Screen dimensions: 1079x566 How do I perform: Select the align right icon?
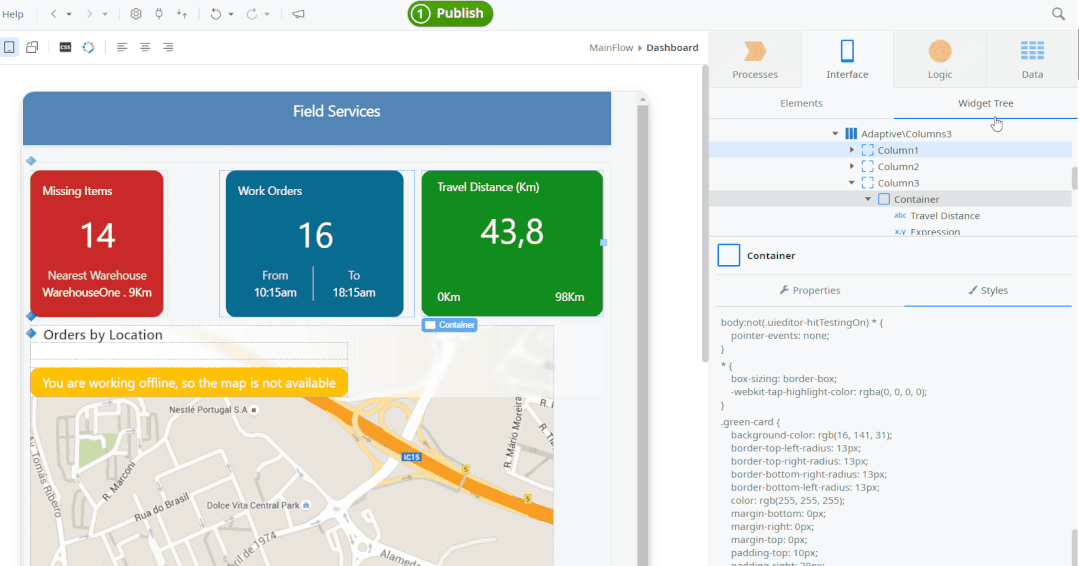(x=168, y=47)
